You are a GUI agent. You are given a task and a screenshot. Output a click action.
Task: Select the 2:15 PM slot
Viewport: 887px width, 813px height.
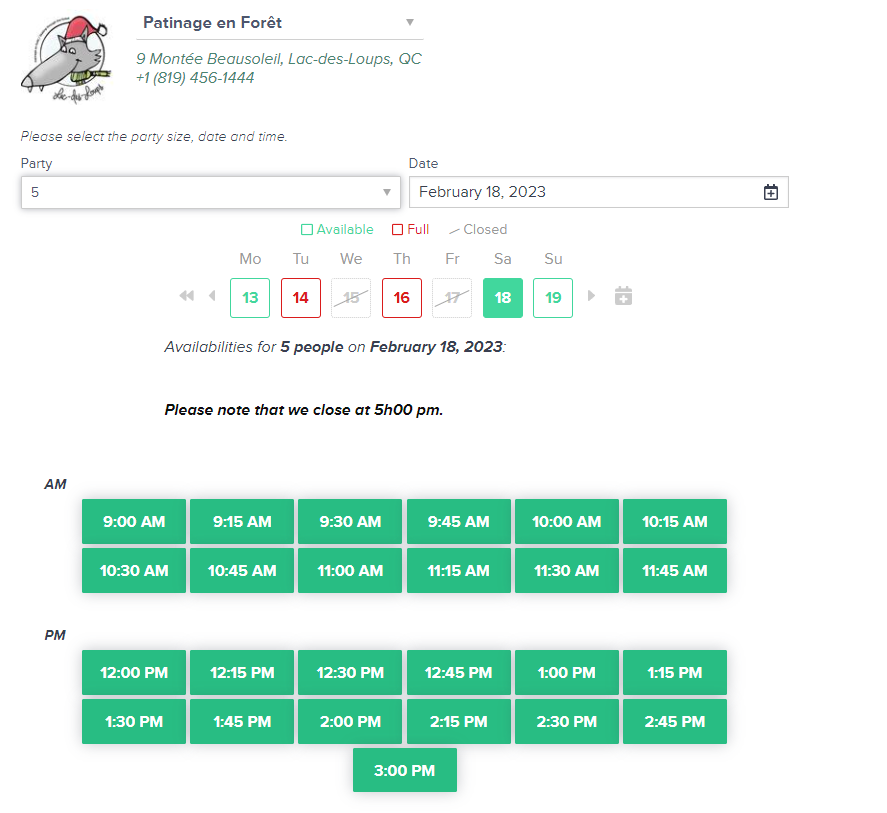pyautogui.click(x=459, y=722)
